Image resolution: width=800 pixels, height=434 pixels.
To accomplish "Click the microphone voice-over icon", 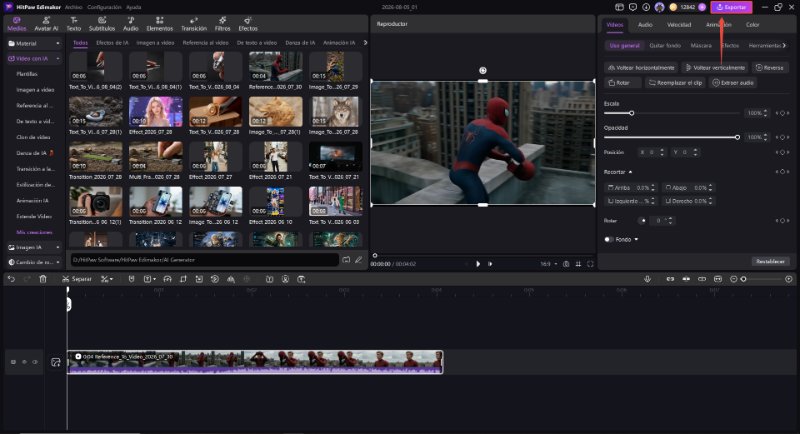I will (x=647, y=279).
